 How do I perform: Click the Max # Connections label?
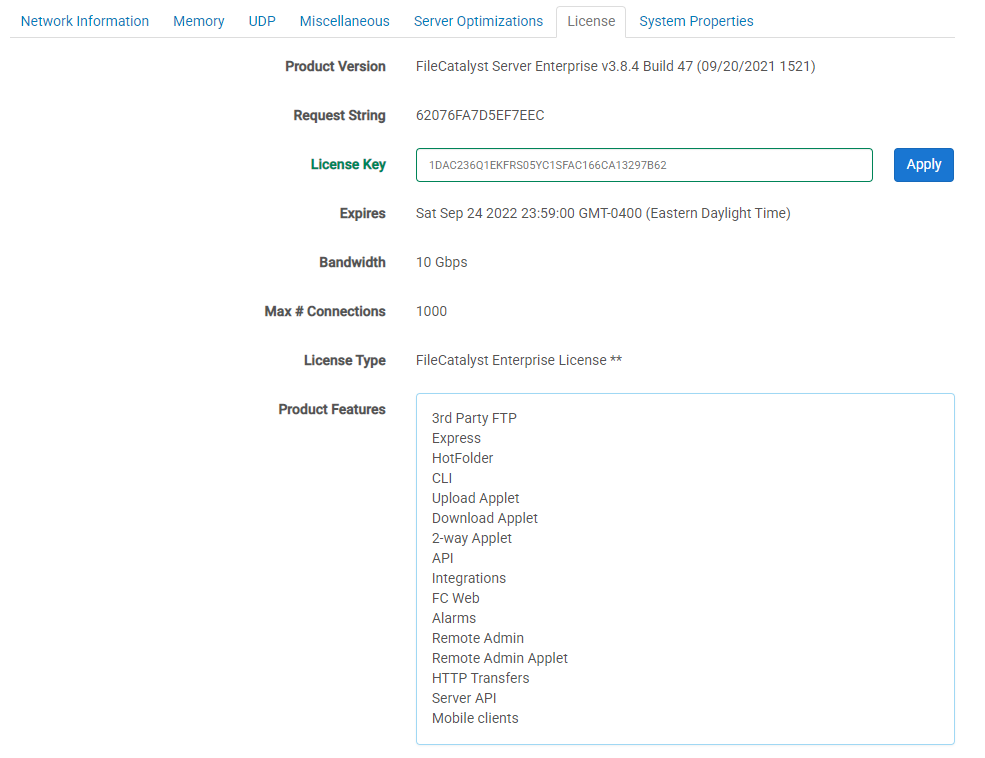(x=325, y=311)
